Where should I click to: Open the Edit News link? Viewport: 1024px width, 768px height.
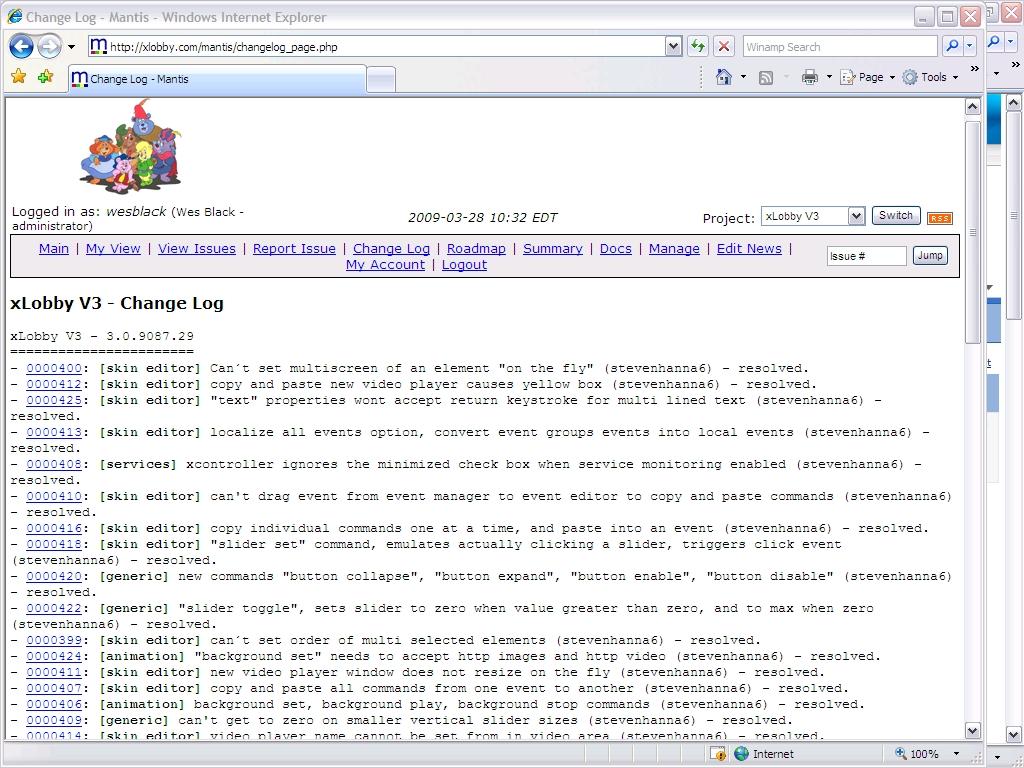749,249
